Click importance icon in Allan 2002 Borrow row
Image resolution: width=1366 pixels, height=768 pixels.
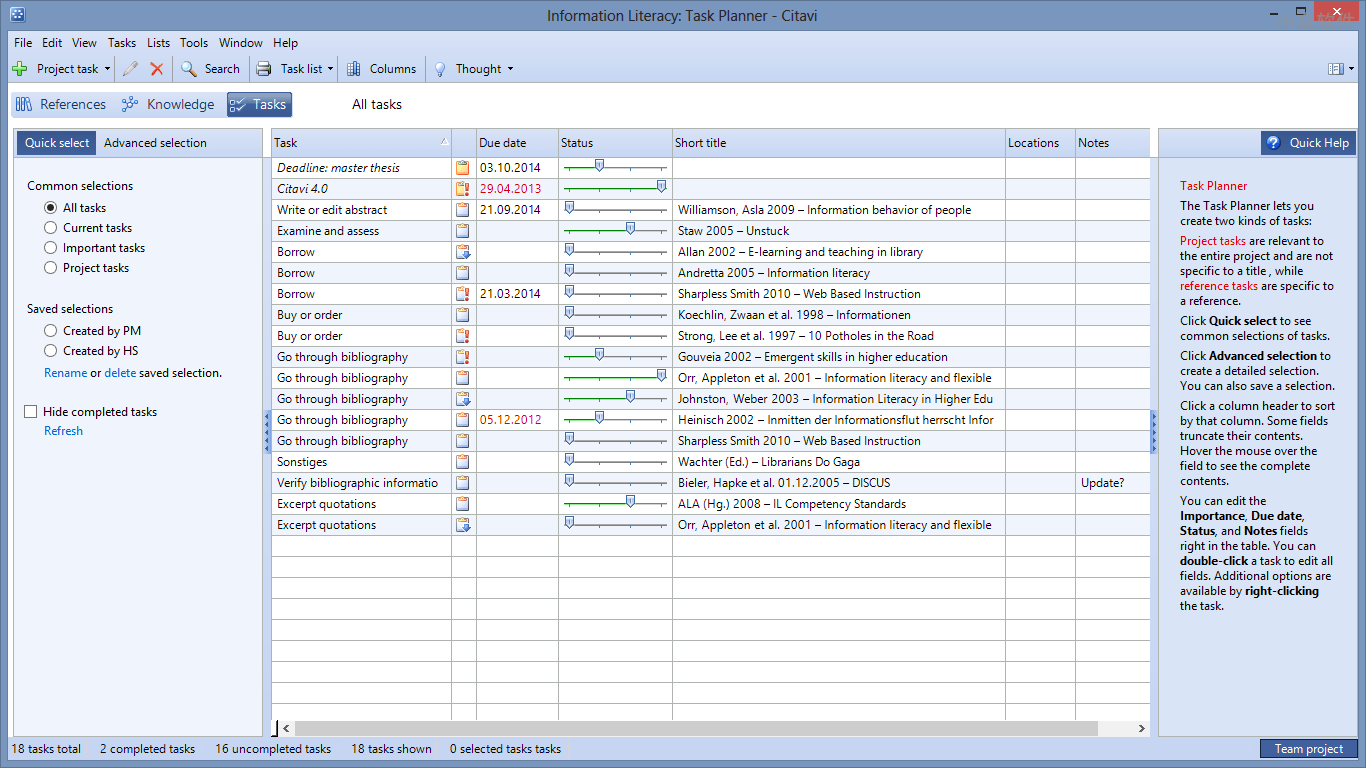point(463,252)
